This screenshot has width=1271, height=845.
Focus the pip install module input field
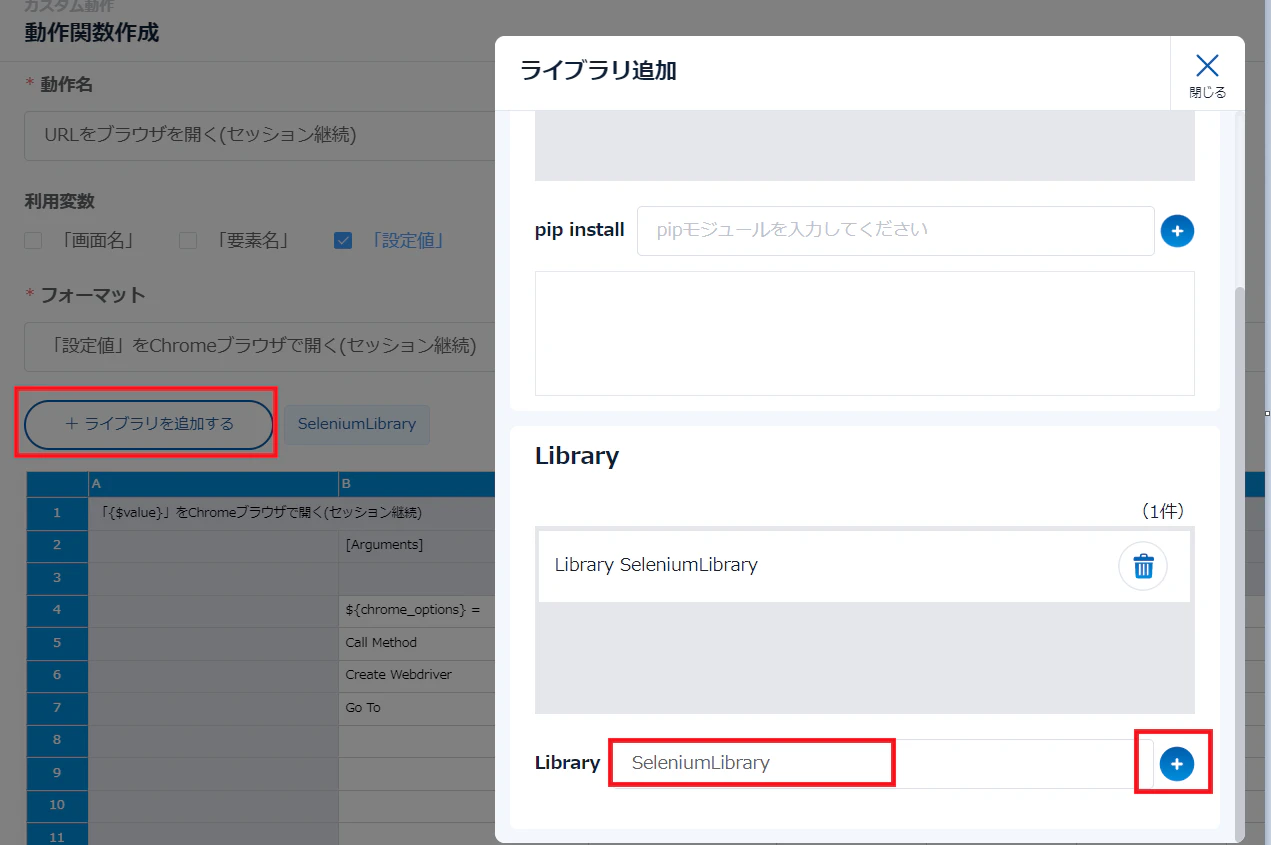896,231
